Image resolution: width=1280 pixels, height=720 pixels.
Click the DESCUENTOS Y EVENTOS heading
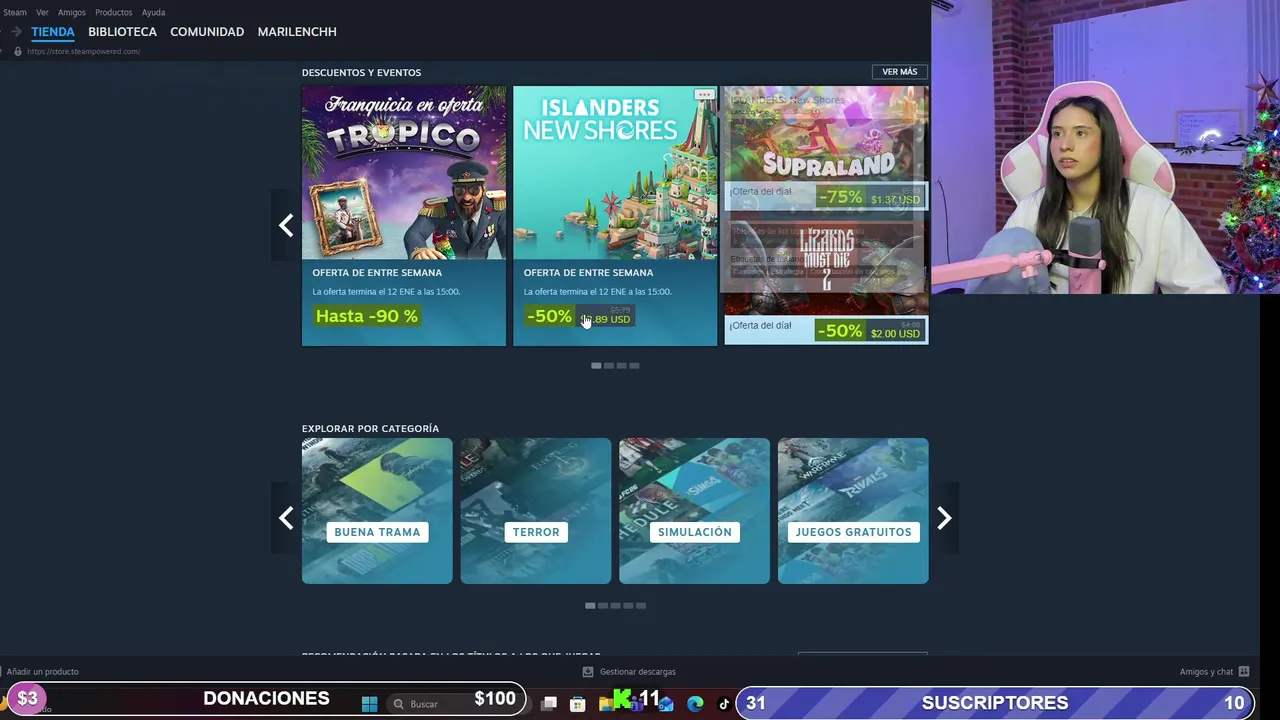click(x=361, y=72)
